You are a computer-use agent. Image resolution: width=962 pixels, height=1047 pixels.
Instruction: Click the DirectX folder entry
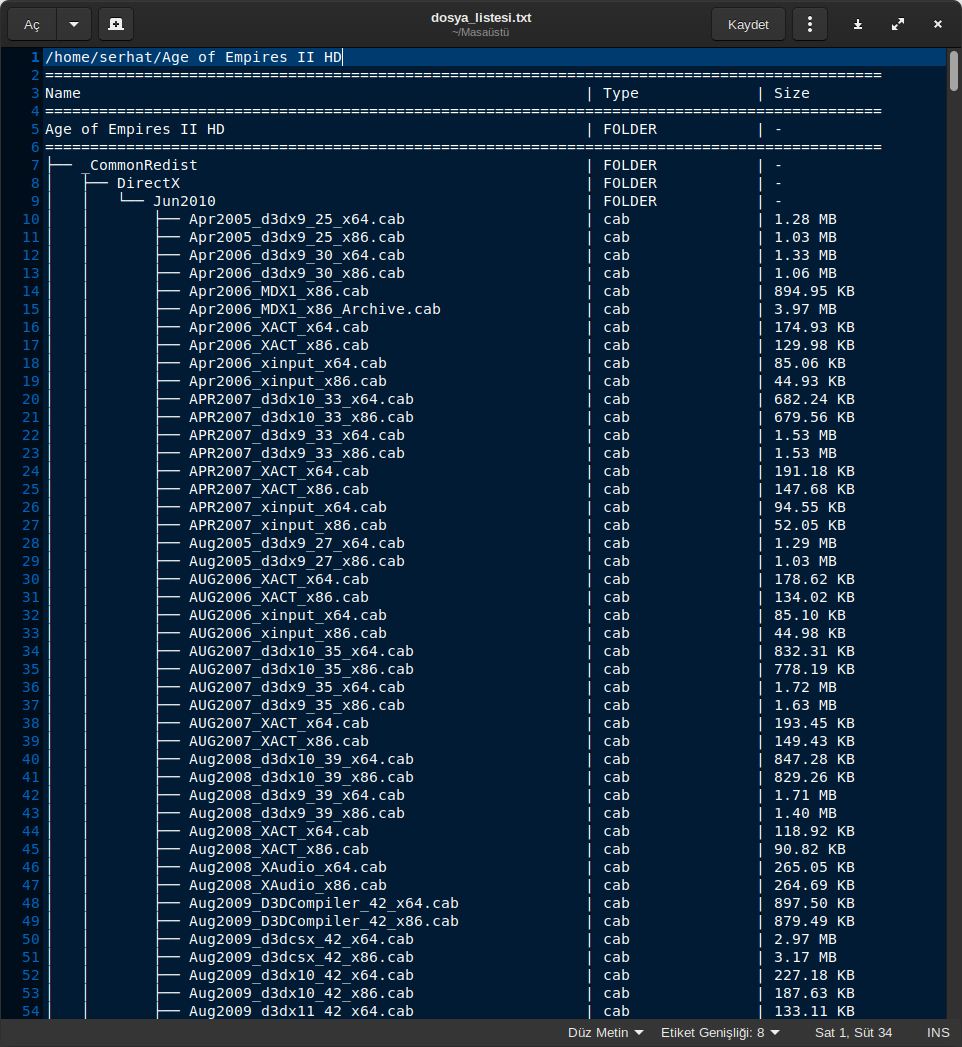click(x=148, y=183)
